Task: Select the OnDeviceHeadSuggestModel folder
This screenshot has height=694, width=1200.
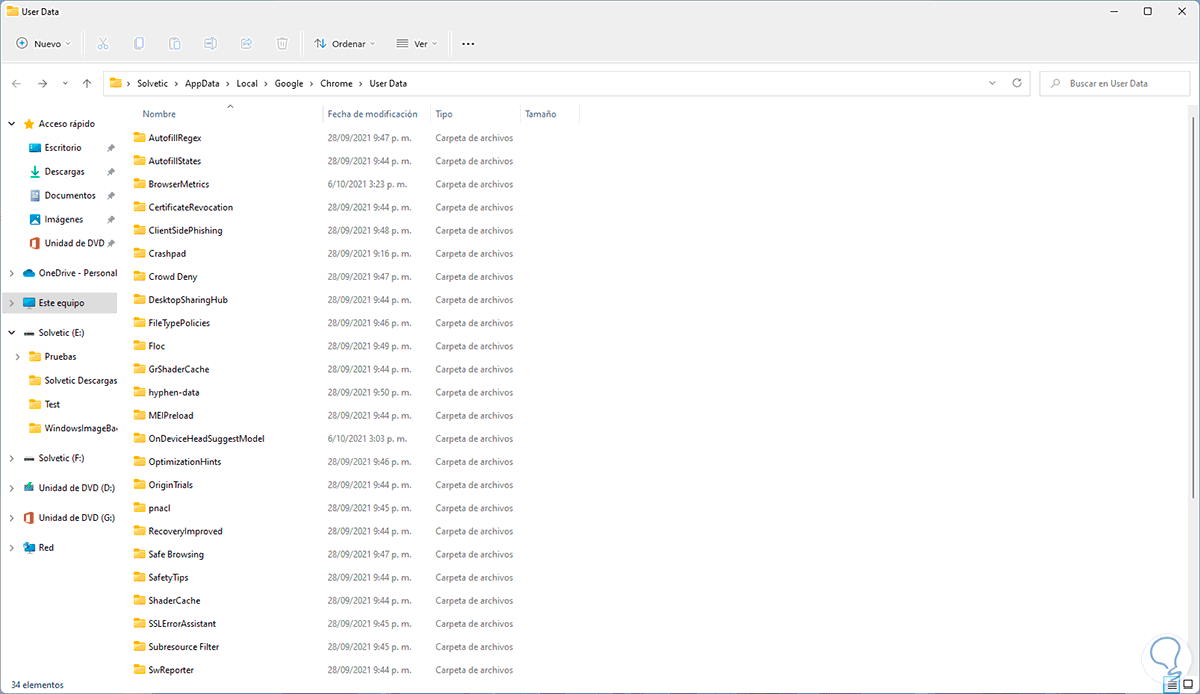Action: click(x=206, y=438)
